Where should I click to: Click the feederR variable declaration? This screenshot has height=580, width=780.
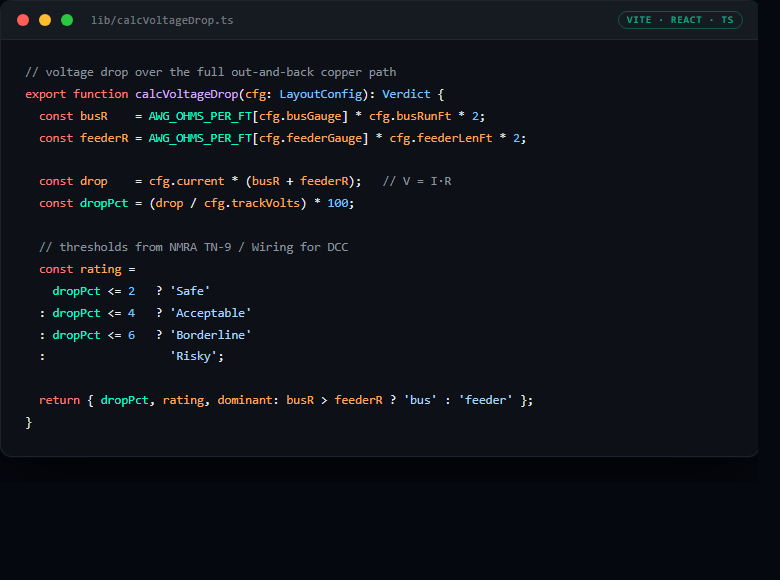104,138
